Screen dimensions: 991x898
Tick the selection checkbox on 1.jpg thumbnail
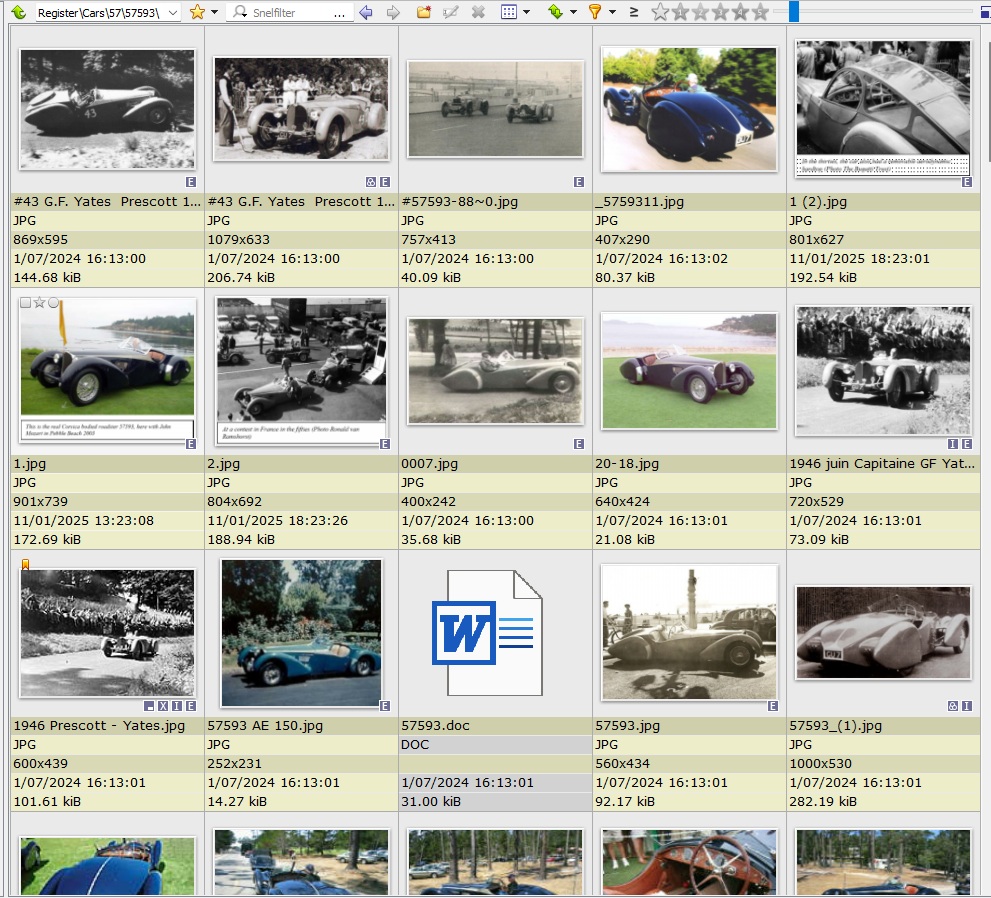25,303
